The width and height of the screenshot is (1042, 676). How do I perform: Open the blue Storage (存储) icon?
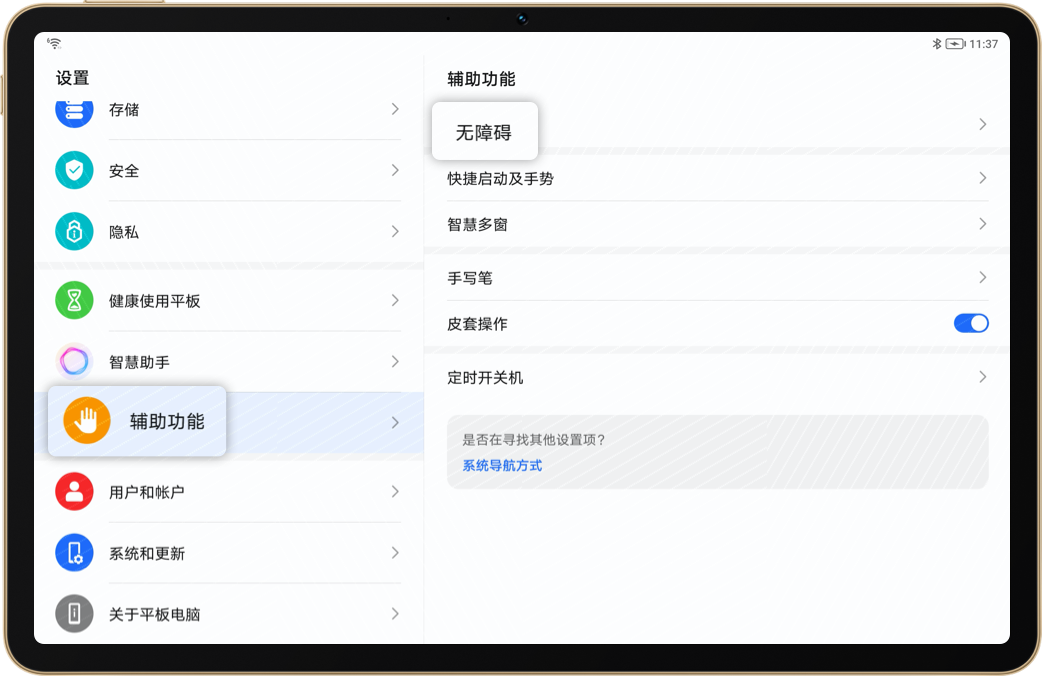coord(74,112)
